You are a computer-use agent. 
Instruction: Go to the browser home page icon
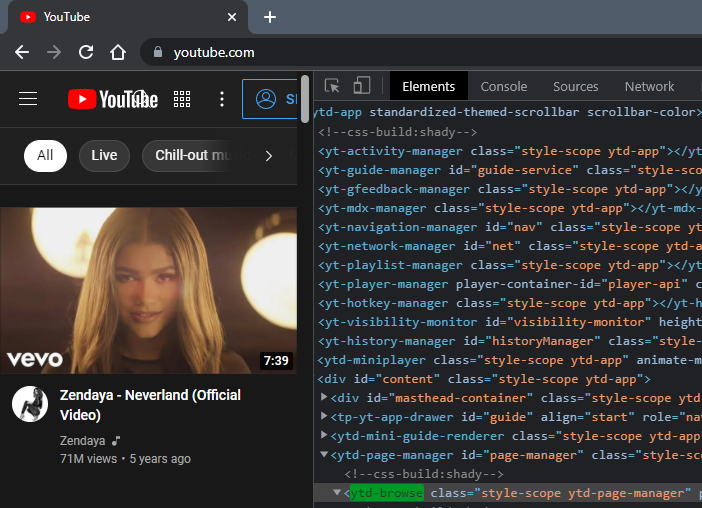tap(118, 52)
